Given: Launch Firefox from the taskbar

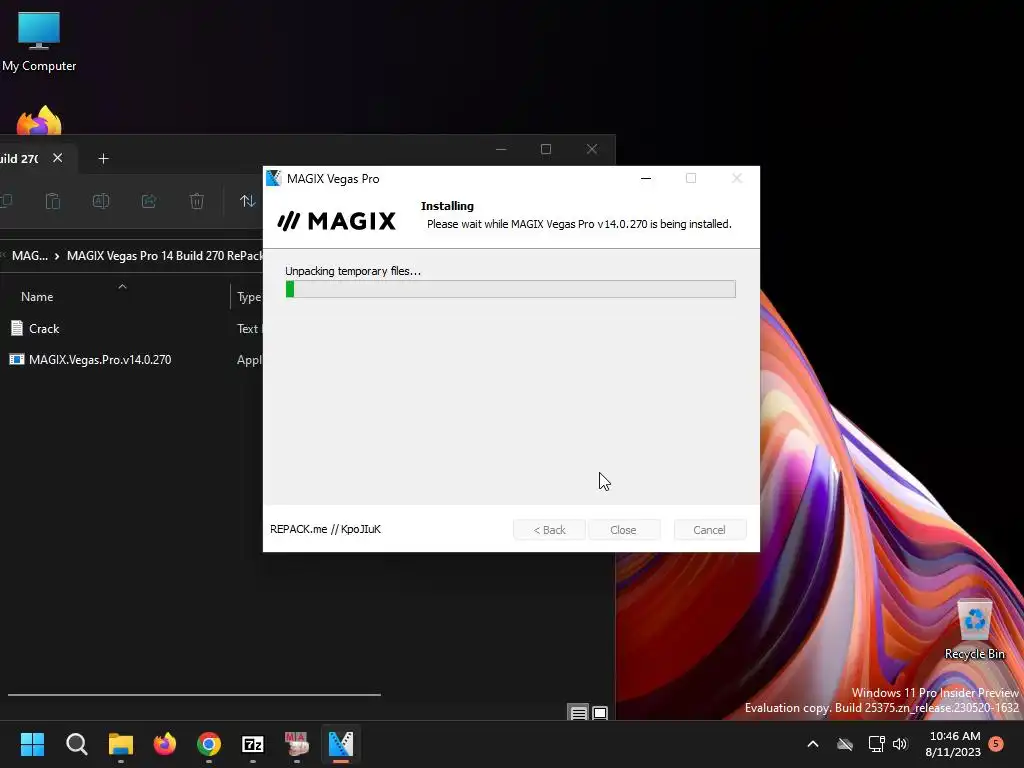Looking at the screenshot, I should [x=165, y=744].
